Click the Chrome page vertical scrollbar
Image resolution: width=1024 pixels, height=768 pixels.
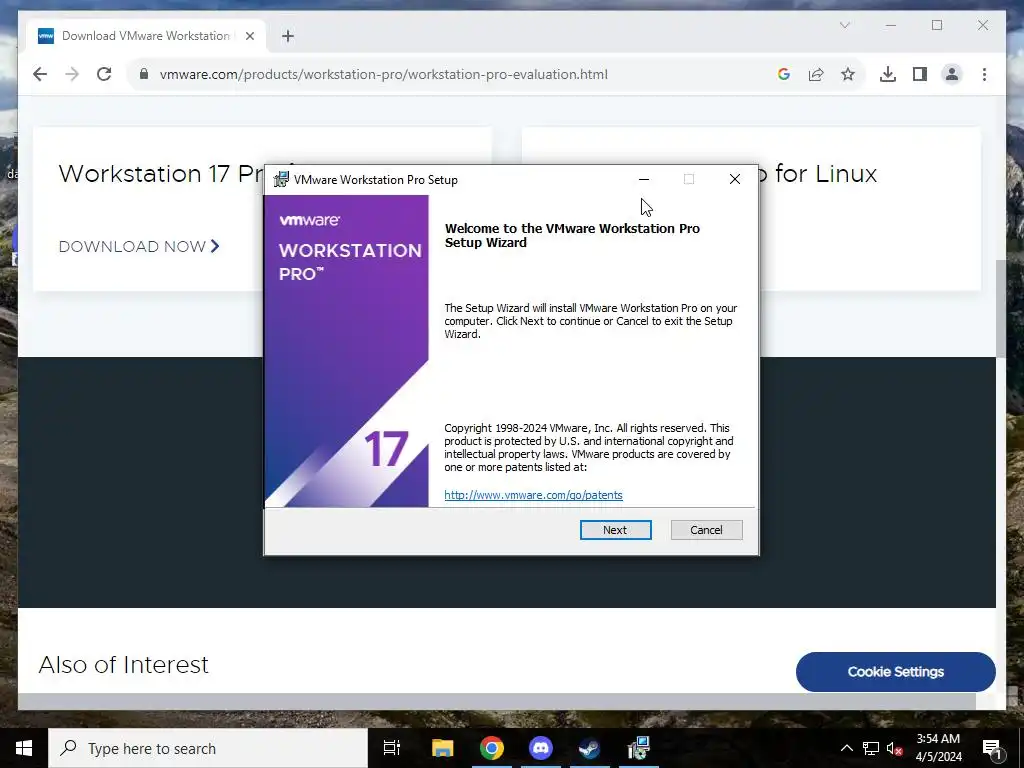point(1000,308)
